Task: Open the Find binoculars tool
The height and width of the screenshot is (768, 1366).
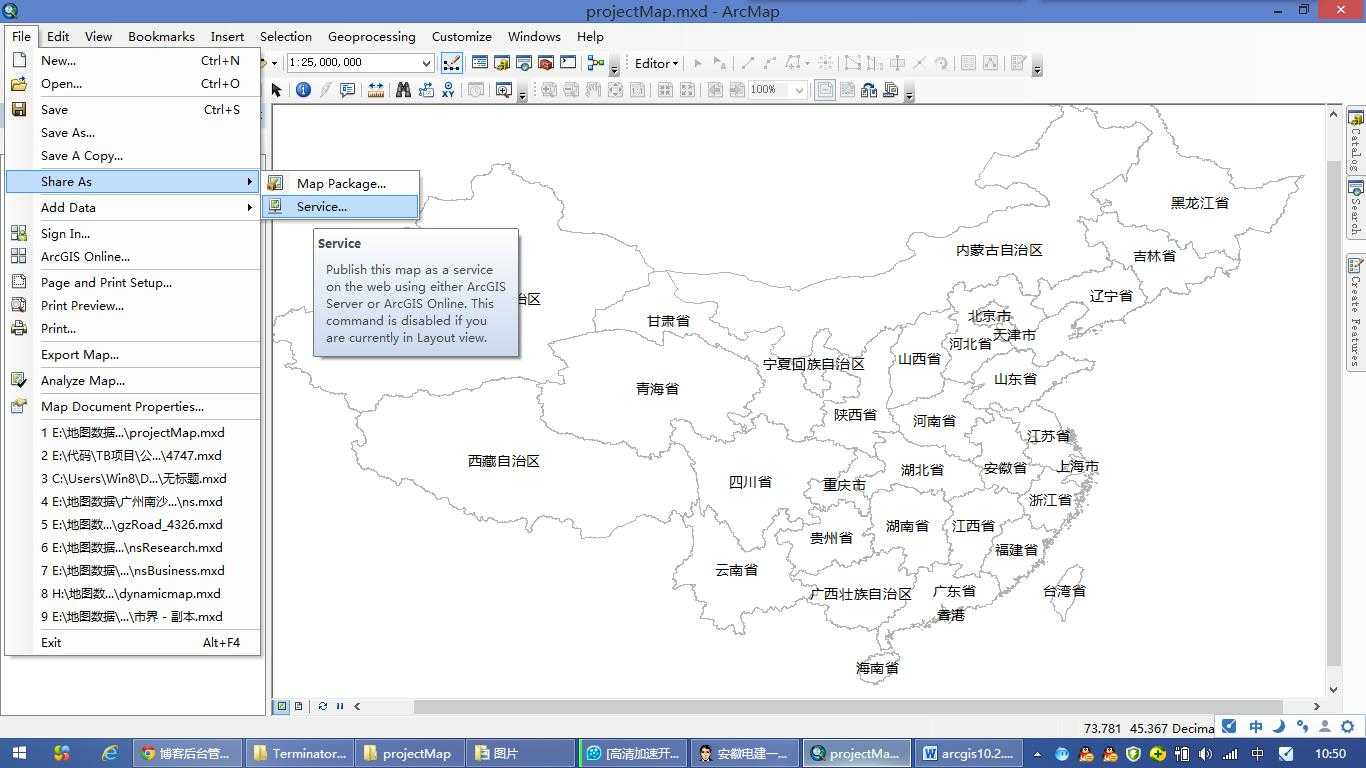Action: 403,90
